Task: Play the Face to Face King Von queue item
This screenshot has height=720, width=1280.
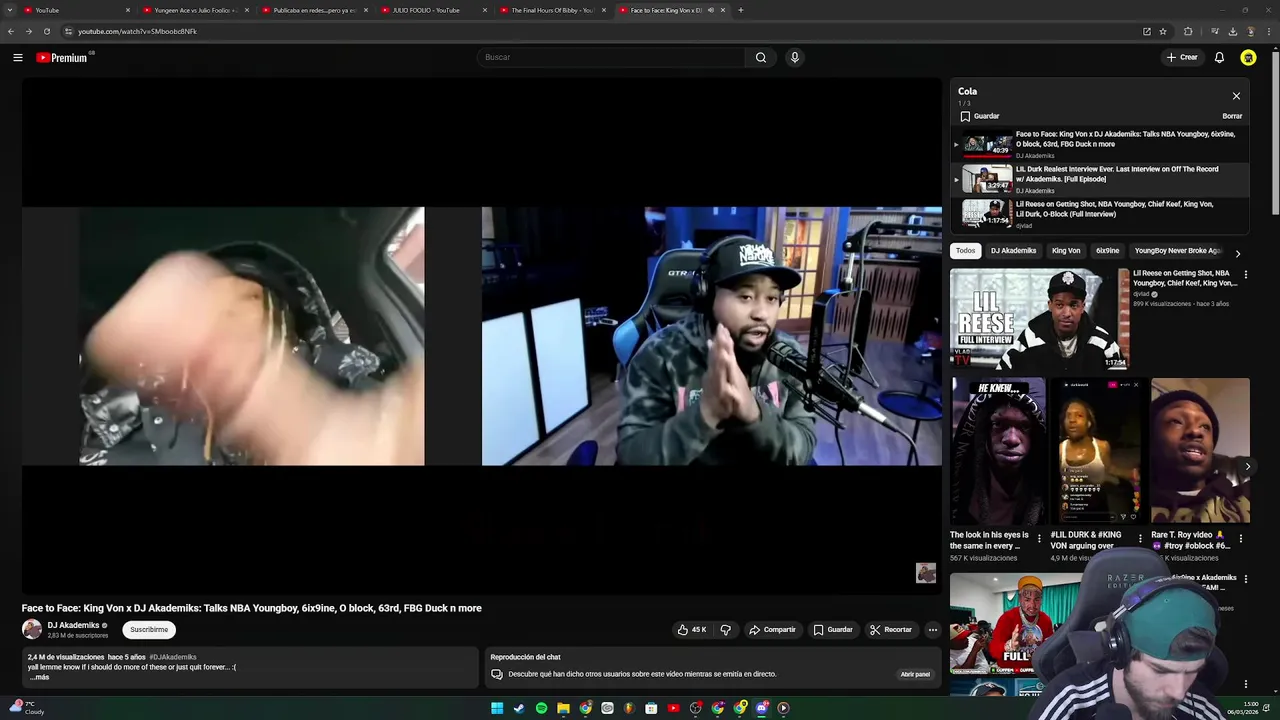Action: 1100,144
